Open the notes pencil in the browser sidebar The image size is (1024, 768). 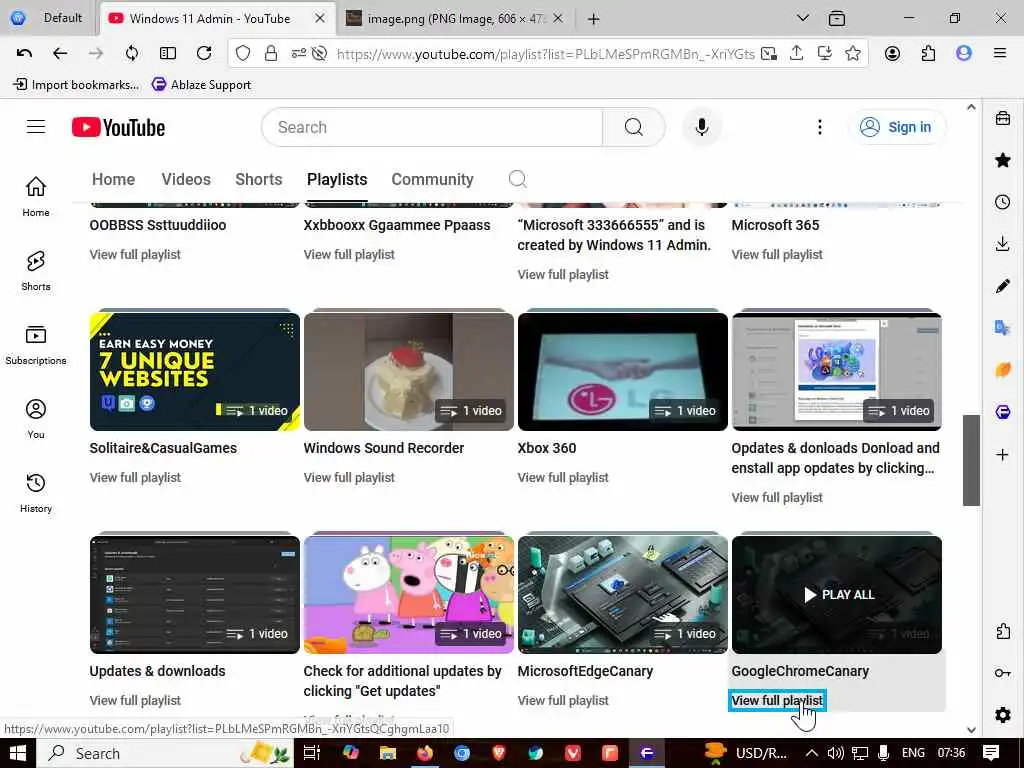[x=1003, y=286]
